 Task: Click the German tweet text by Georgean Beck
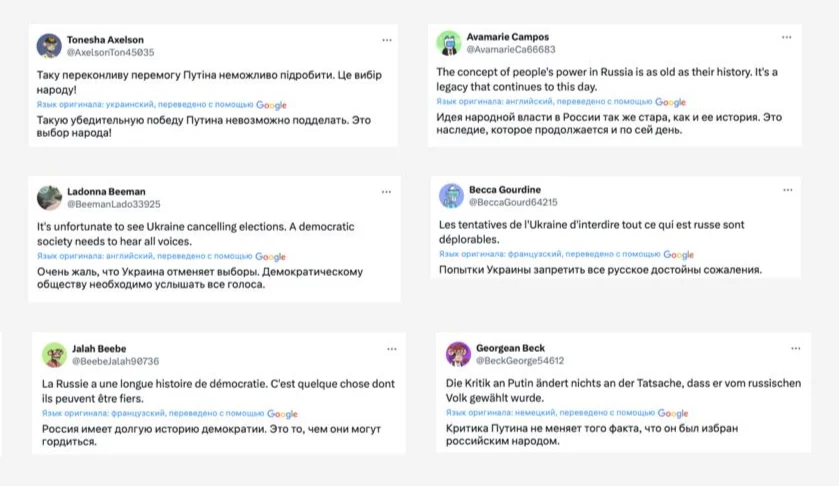pyautogui.click(x=621, y=389)
